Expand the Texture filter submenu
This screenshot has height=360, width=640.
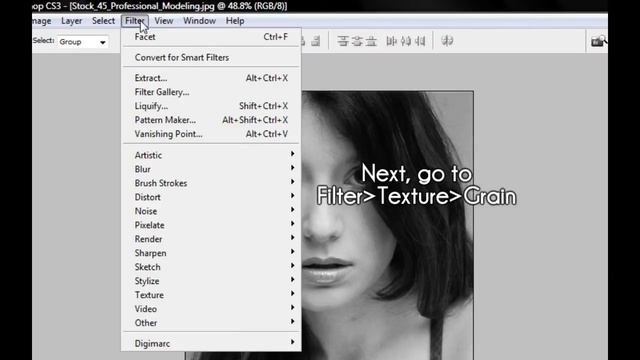(x=211, y=295)
